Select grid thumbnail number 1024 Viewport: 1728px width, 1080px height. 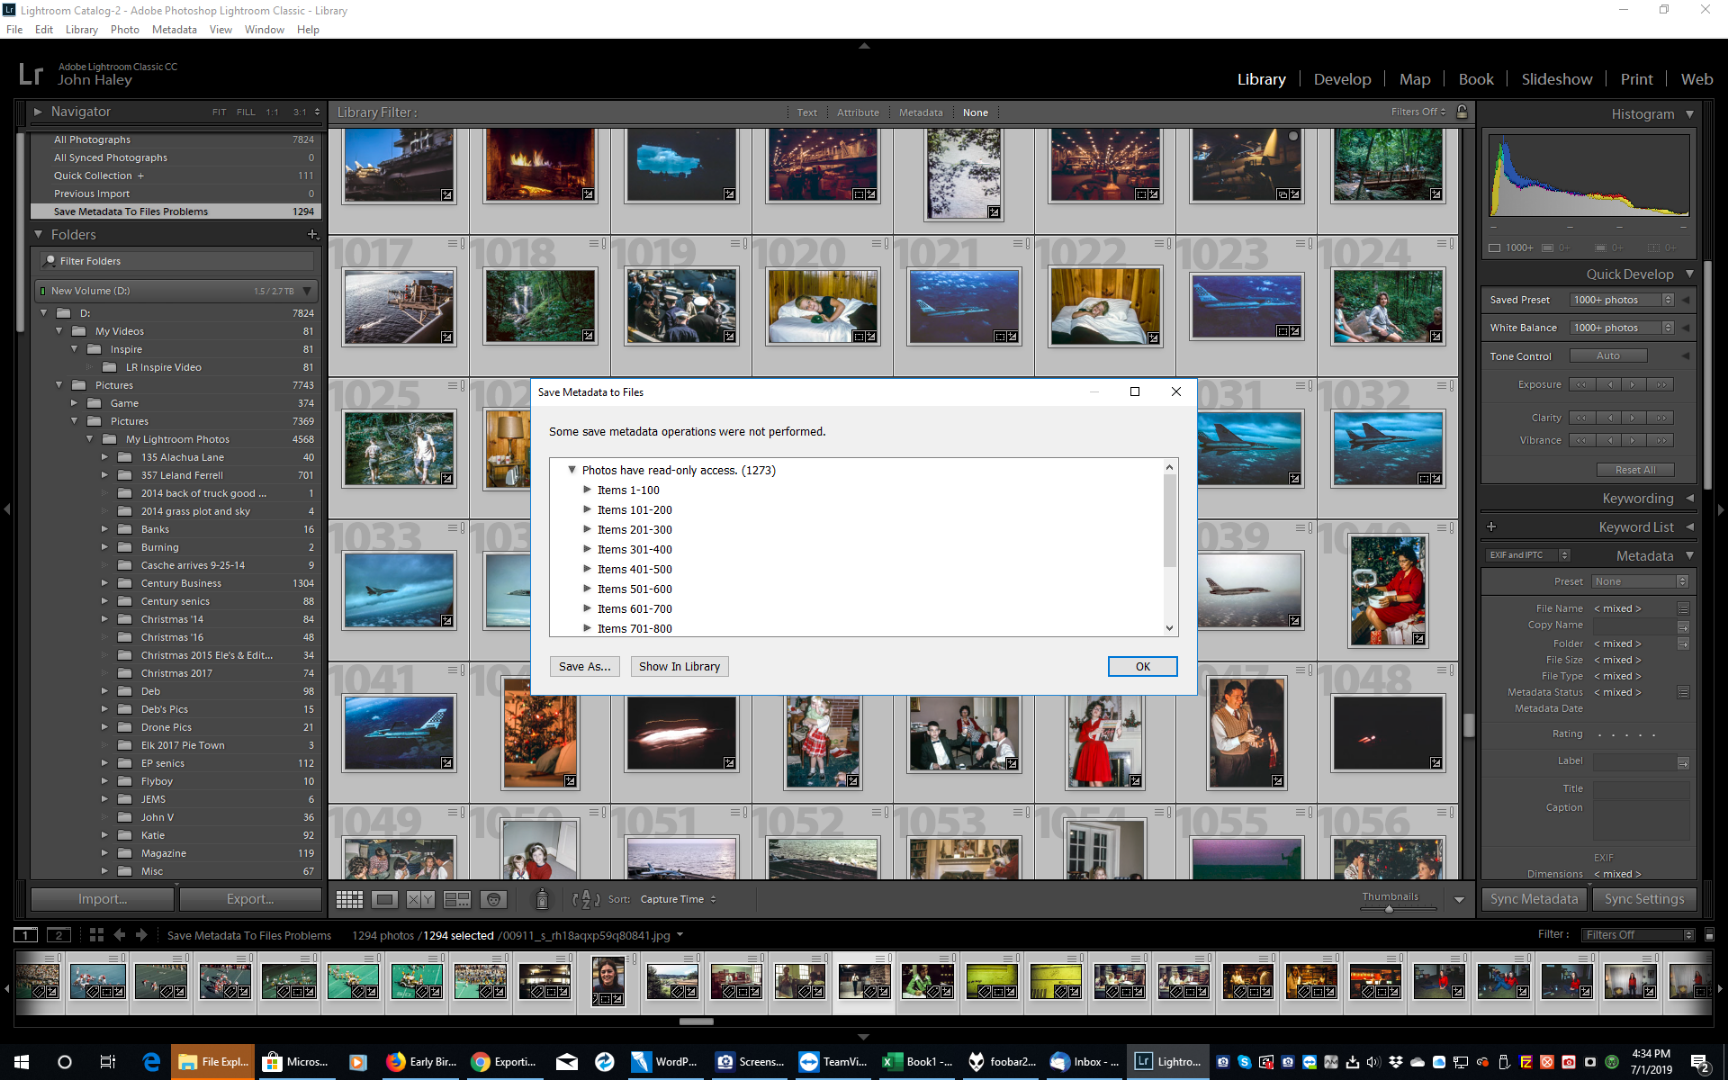(1388, 306)
